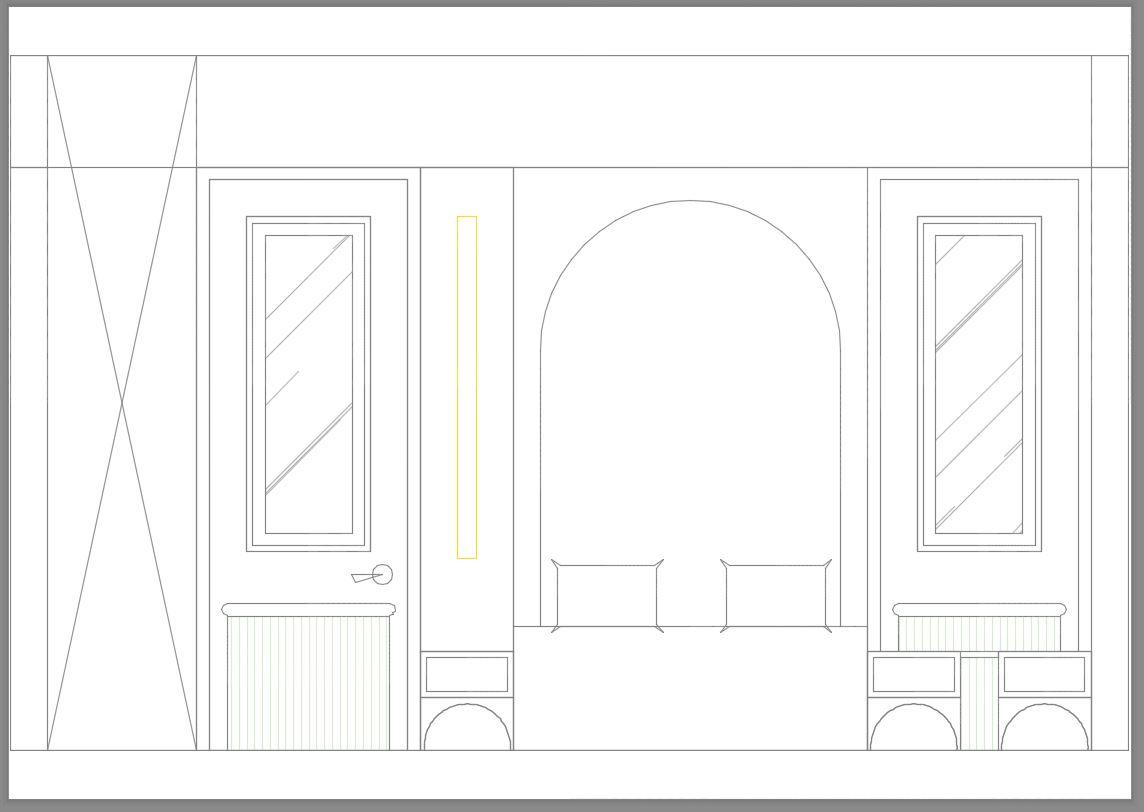Click the semicircle under the left nightstand
1144x812 pixels.
click(467, 728)
